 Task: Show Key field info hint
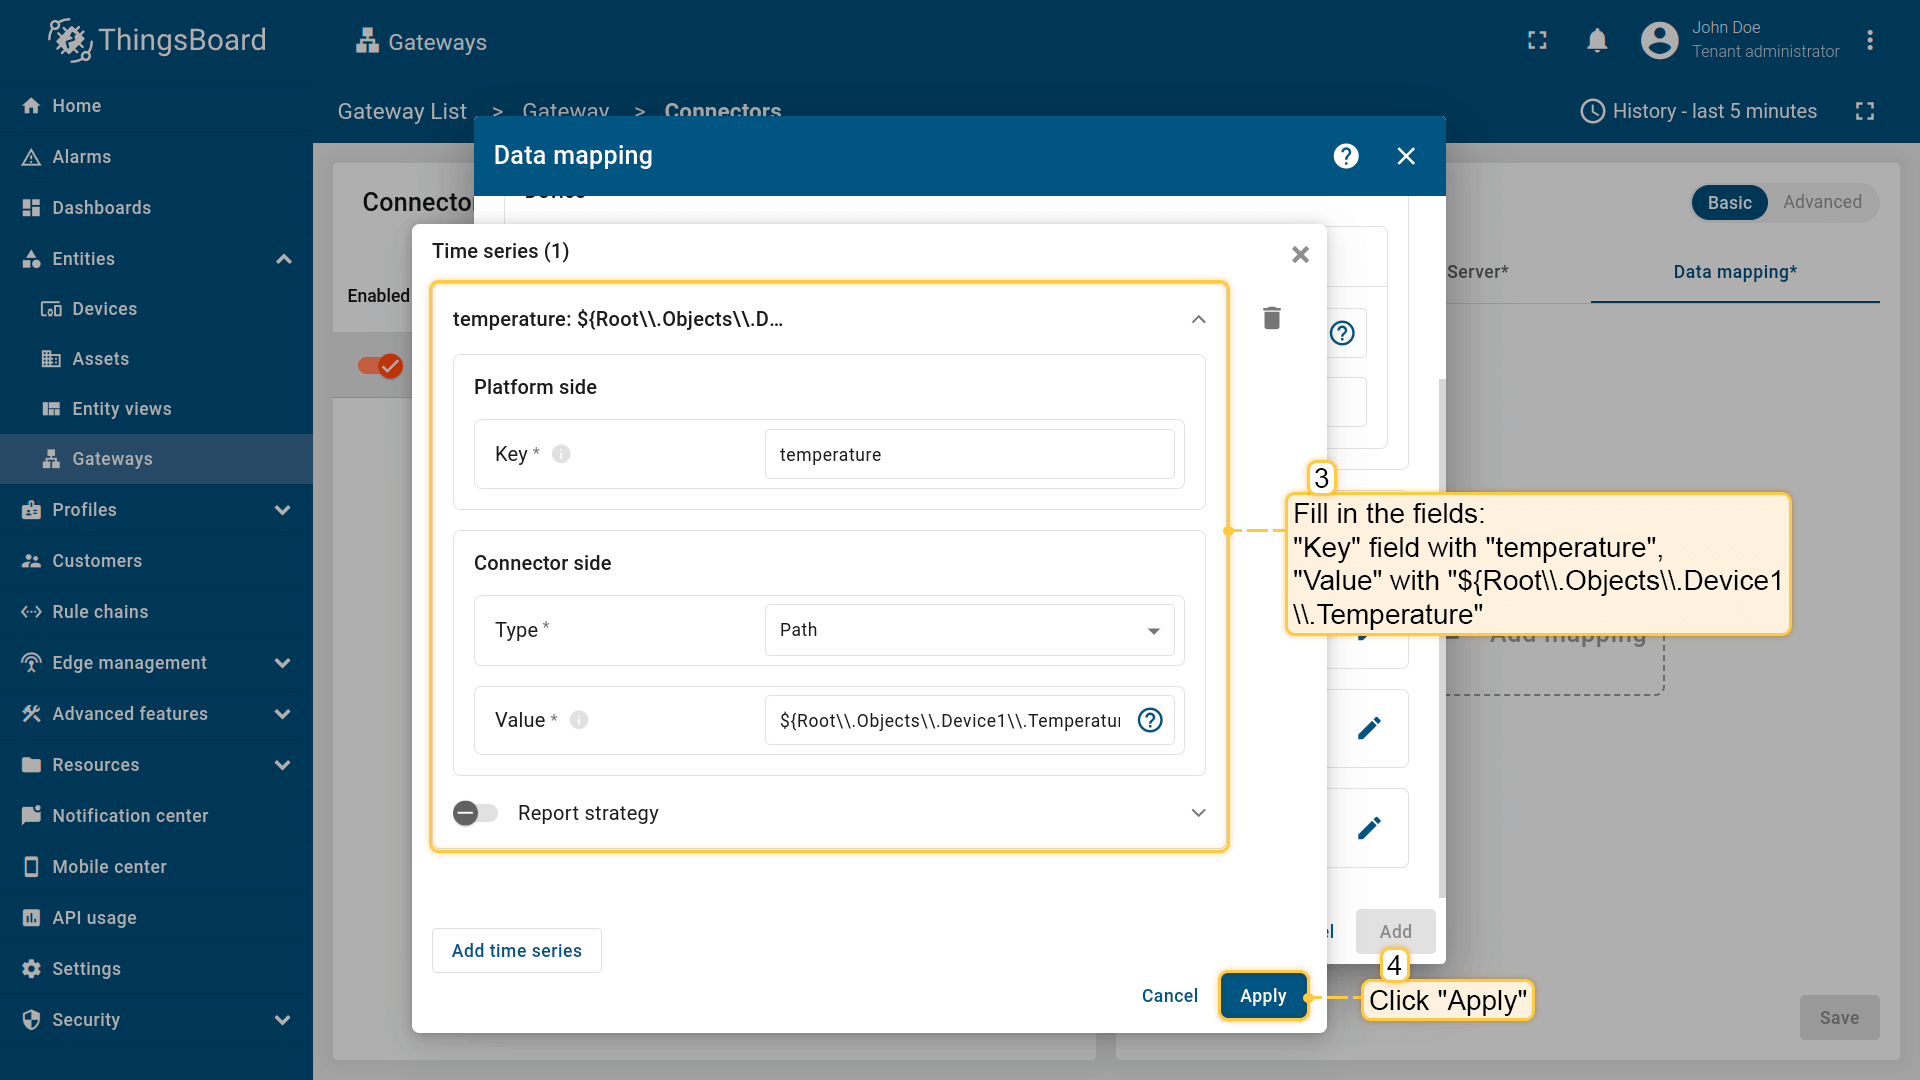[561, 454]
